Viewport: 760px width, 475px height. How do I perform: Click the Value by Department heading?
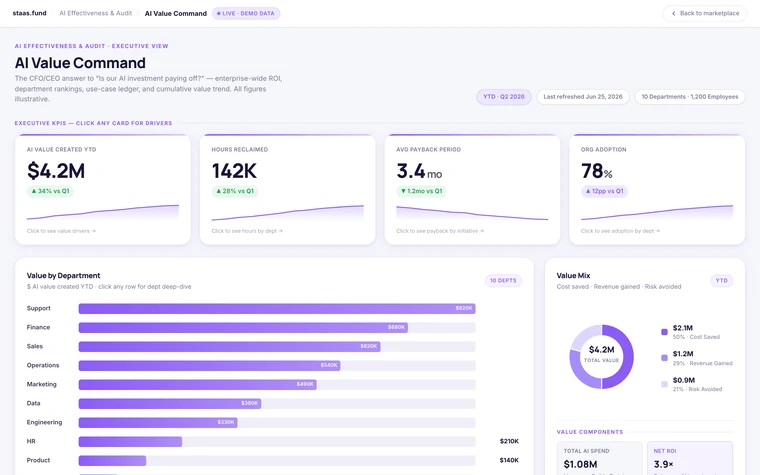click(63, 276)
